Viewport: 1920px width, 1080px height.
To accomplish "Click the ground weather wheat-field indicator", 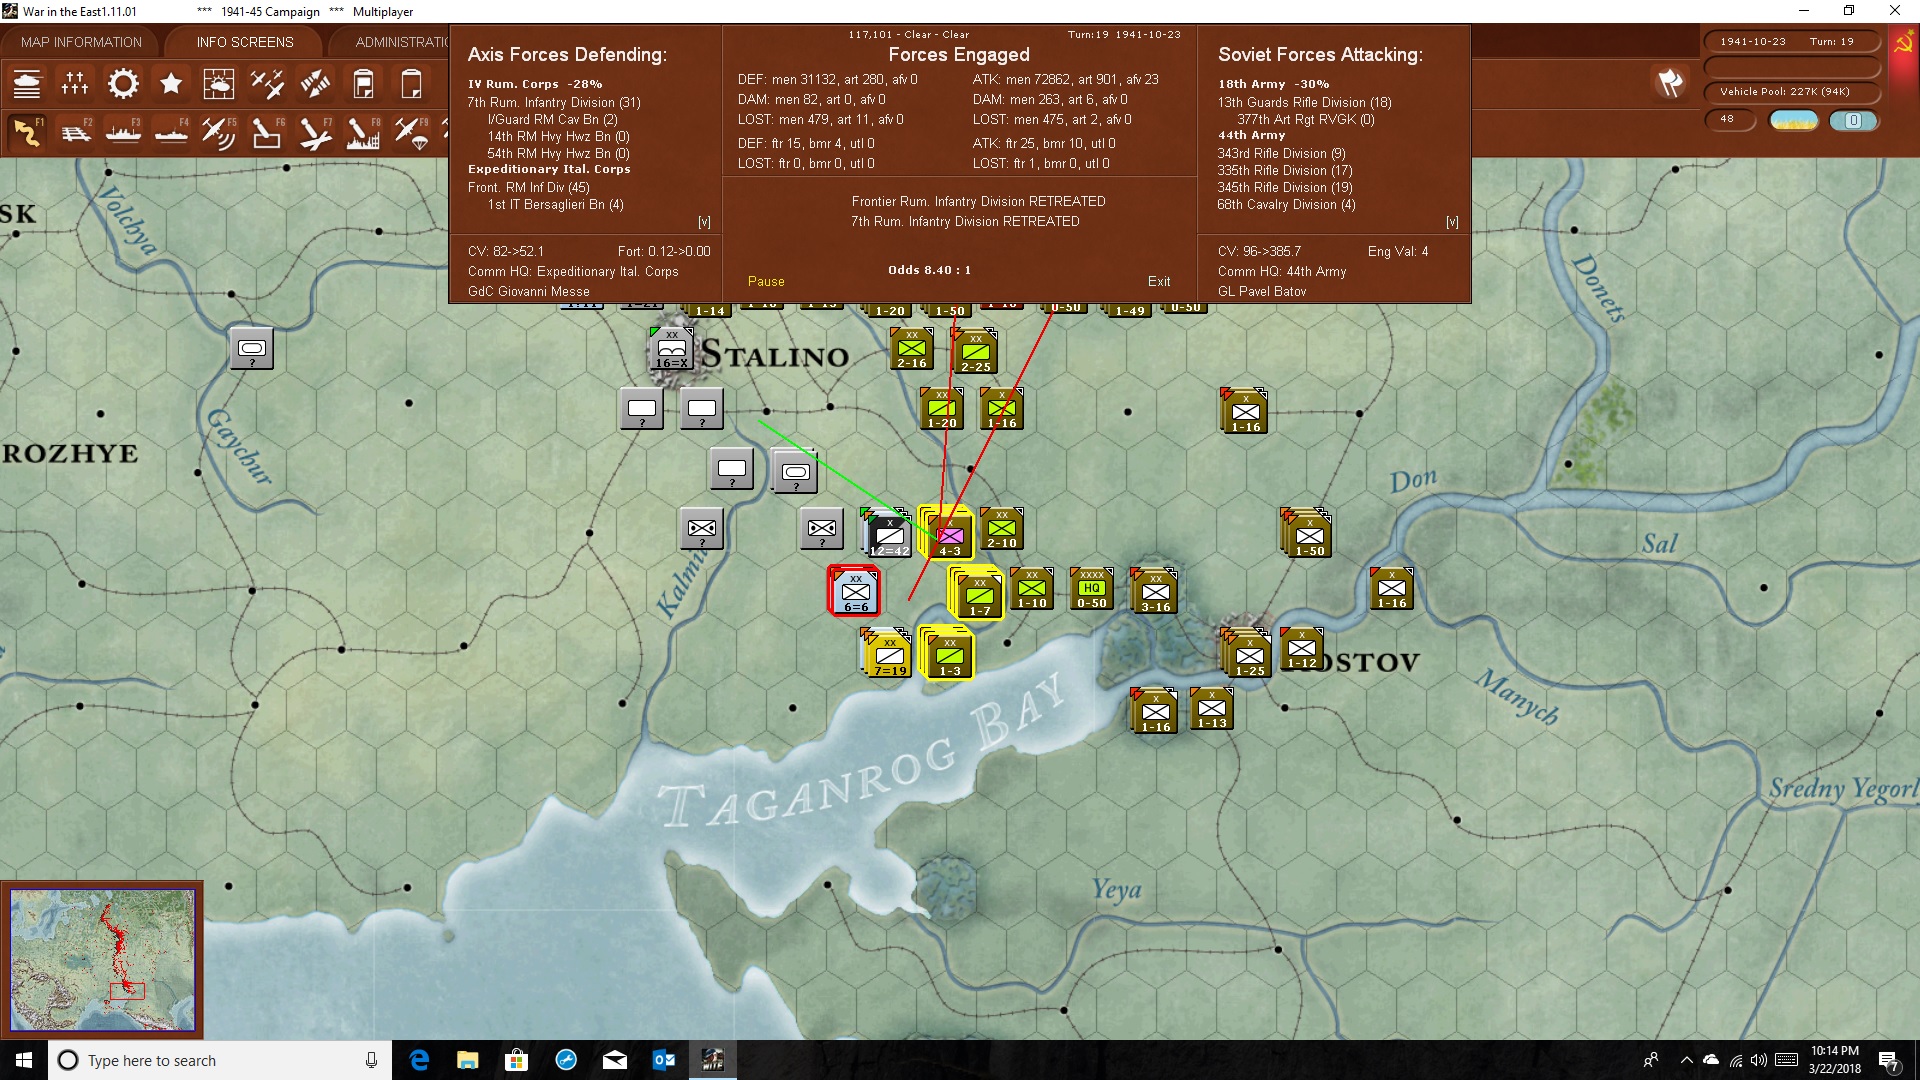I will pos(1794,120).
